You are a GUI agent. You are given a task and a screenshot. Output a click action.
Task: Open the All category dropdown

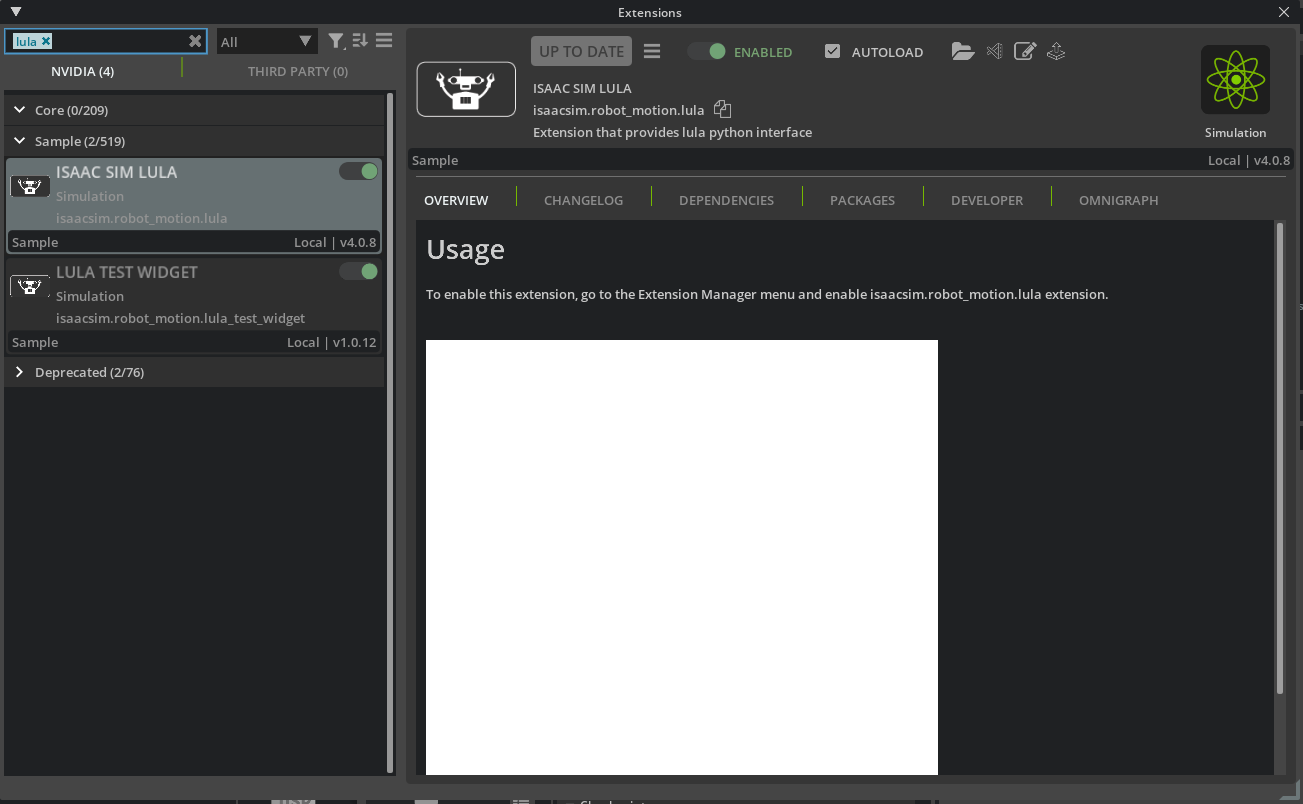266,42
